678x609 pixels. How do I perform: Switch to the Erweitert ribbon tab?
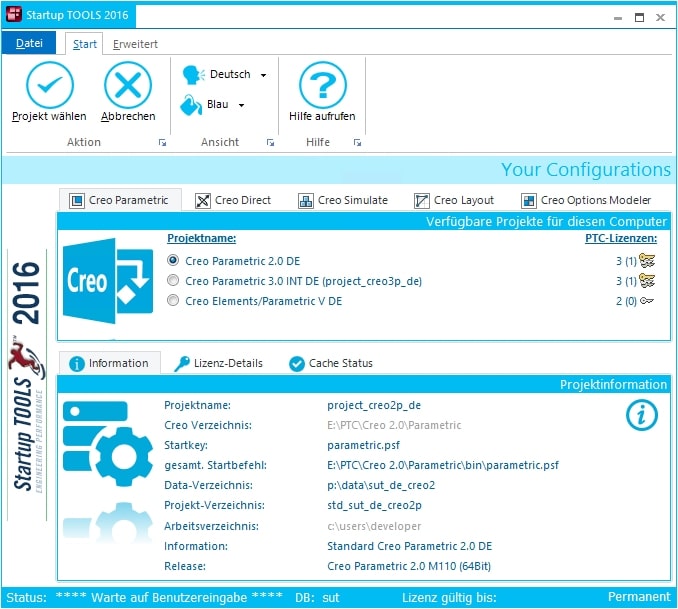(x=135, y=44)
